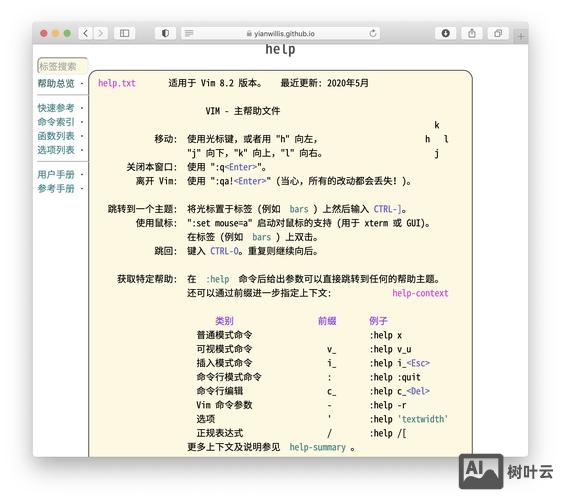Click bars link in 跳转到一个主题 line
561x500 pixels.
[x=299, y=209]
